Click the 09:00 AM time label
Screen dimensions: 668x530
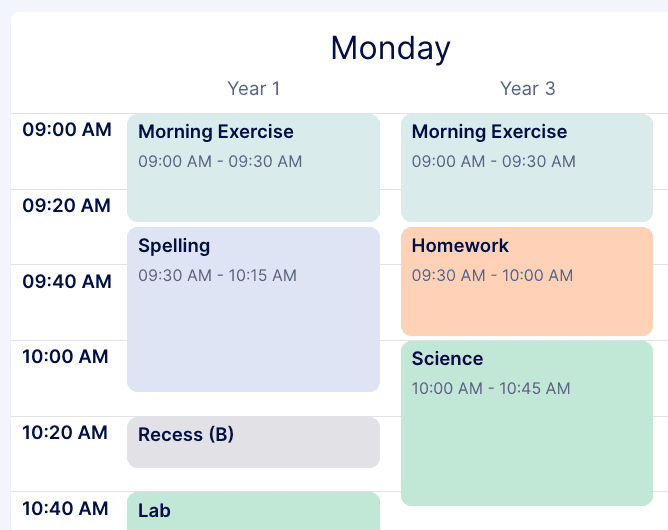click(x=67, y=130)
